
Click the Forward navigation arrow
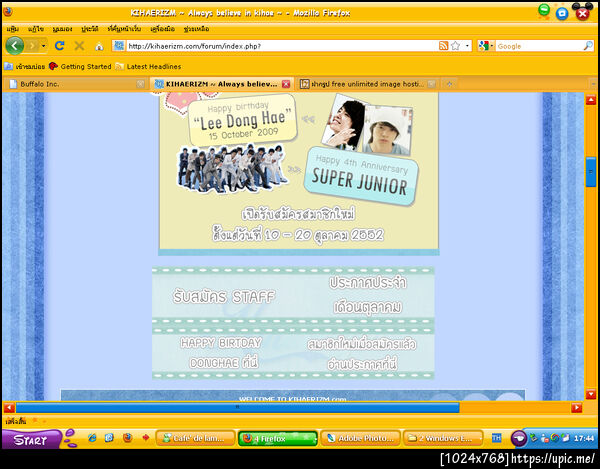[x=33, y=46]
